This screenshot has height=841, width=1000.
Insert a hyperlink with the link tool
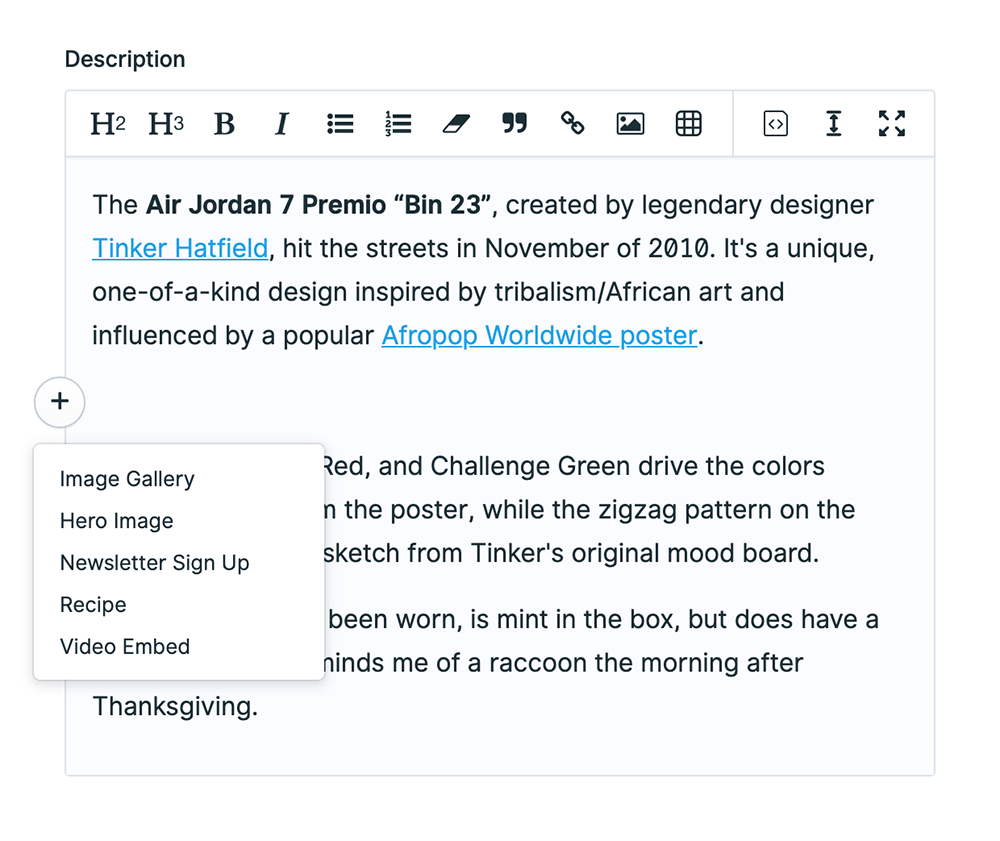pyautogui.click(x=572, y=123)
